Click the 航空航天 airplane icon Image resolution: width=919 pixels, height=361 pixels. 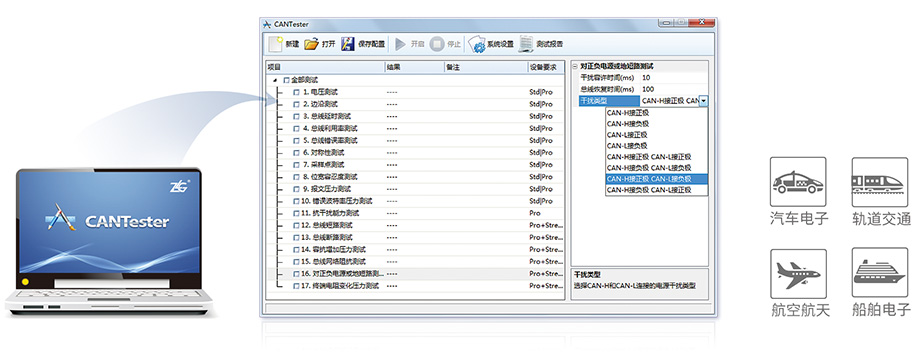tap(798, 274)
